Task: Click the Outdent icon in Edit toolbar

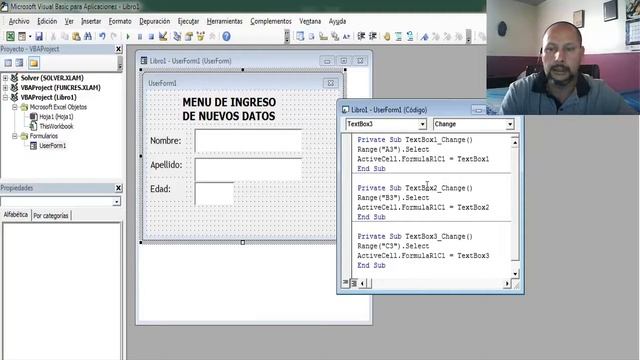Action: [x=373, y=36]
